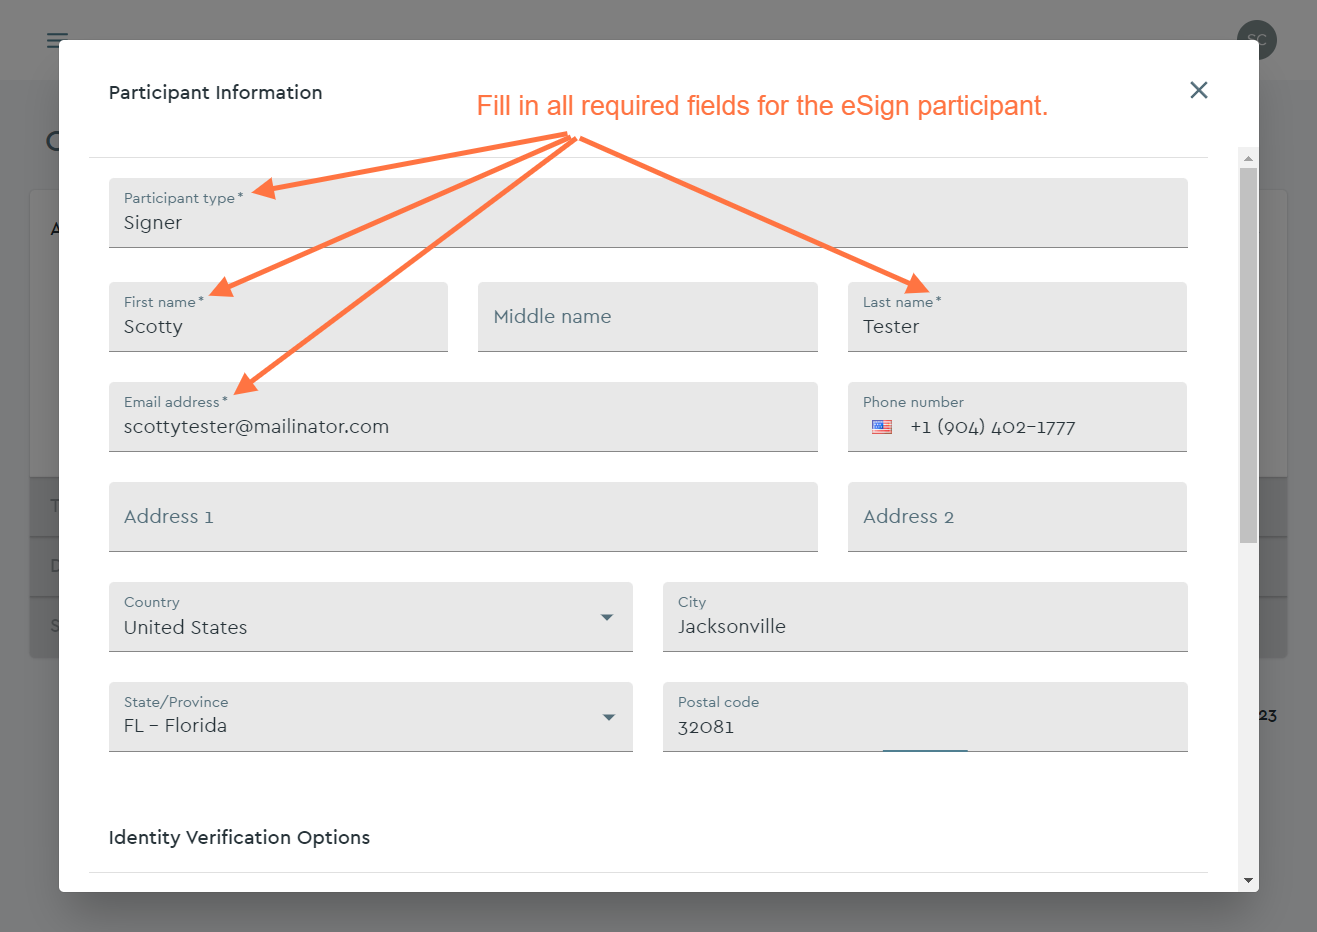Open the Participant type dropdown
The image size is (1317, 932).
648,213
